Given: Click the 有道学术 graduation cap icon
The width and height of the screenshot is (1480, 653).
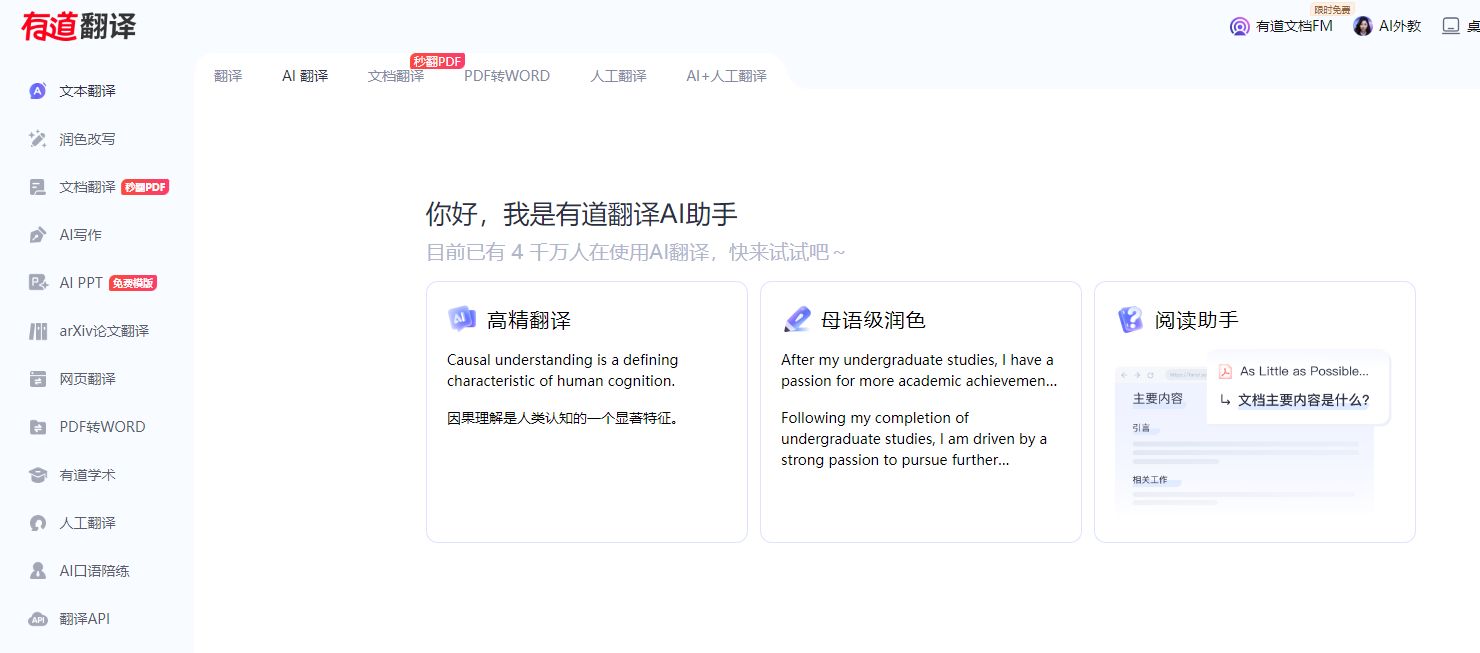Looking at the screenshot, I should tap(38, 475).
